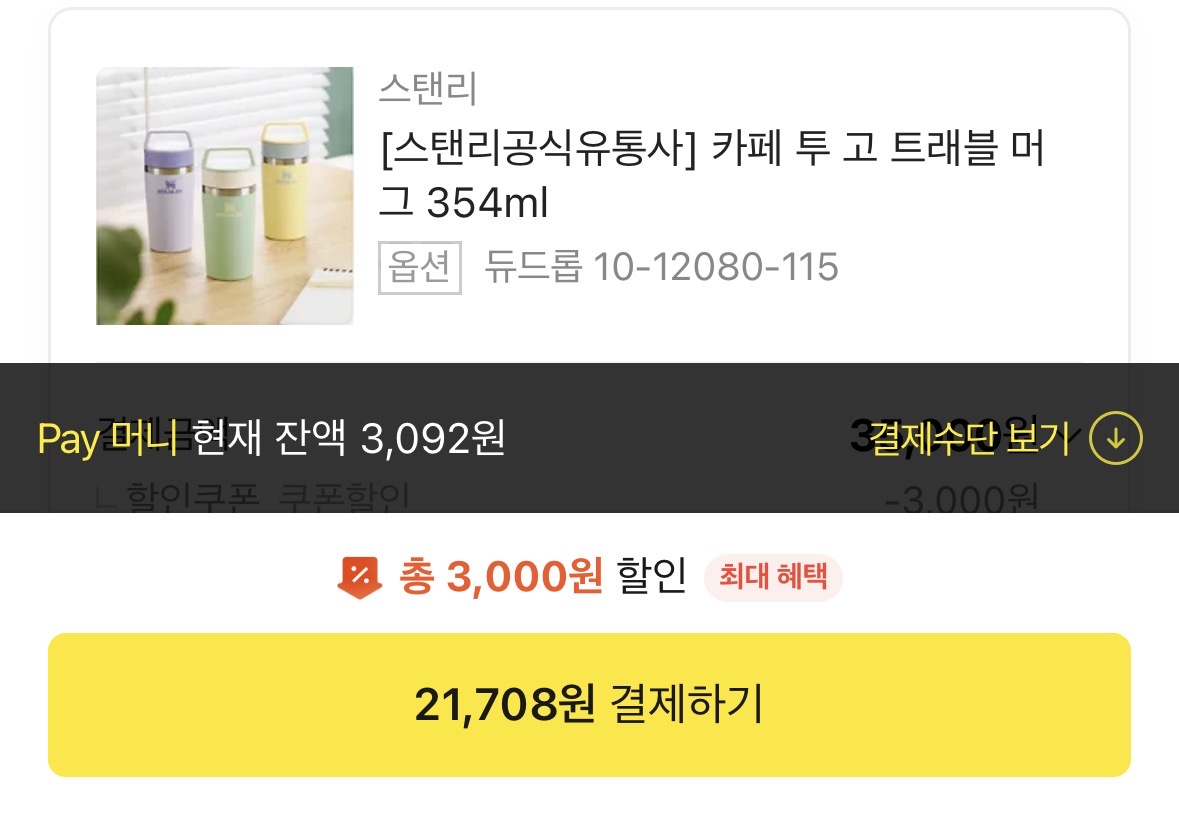Click the 현재 잔액 3,092원 balance text

pyautogui.click(x=348, y=438)
